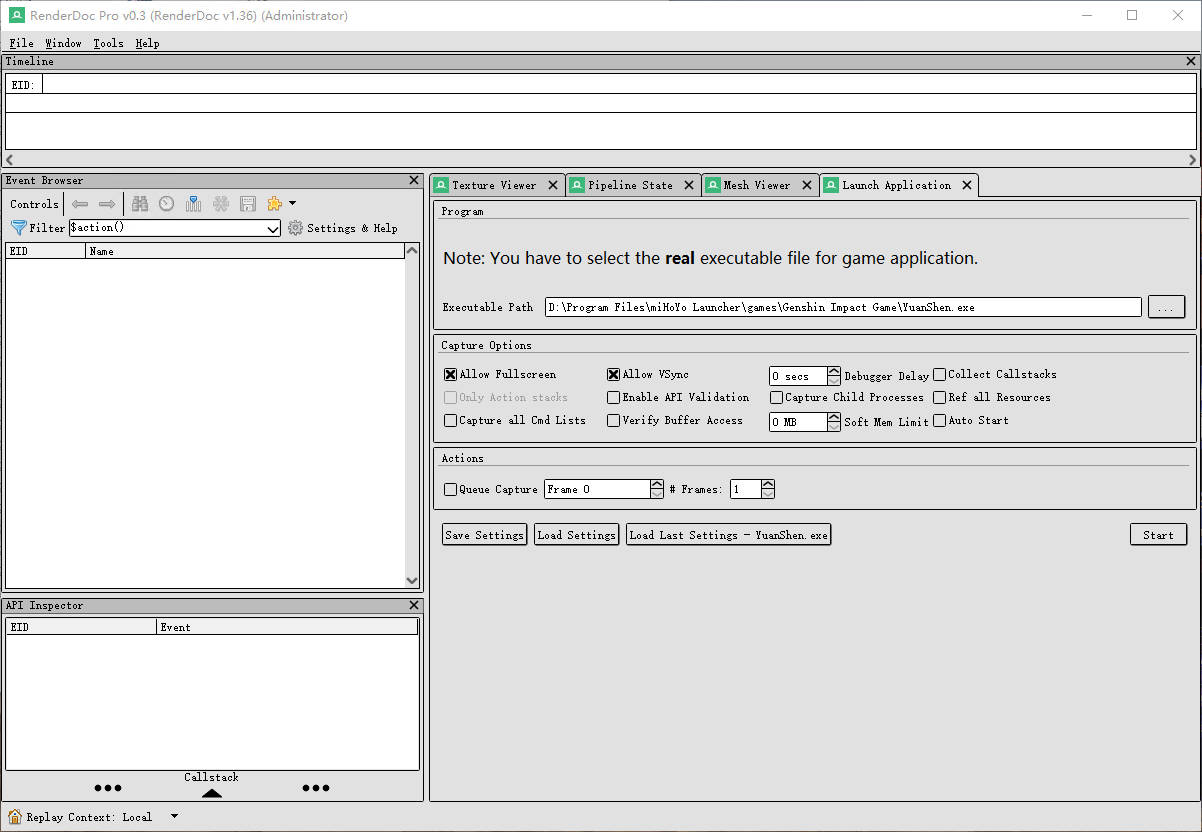The height and width of the screenshot is (832, 1202).
Task: Click Load Last Settings - YuanShen.exe button
Action: [728, 535]
